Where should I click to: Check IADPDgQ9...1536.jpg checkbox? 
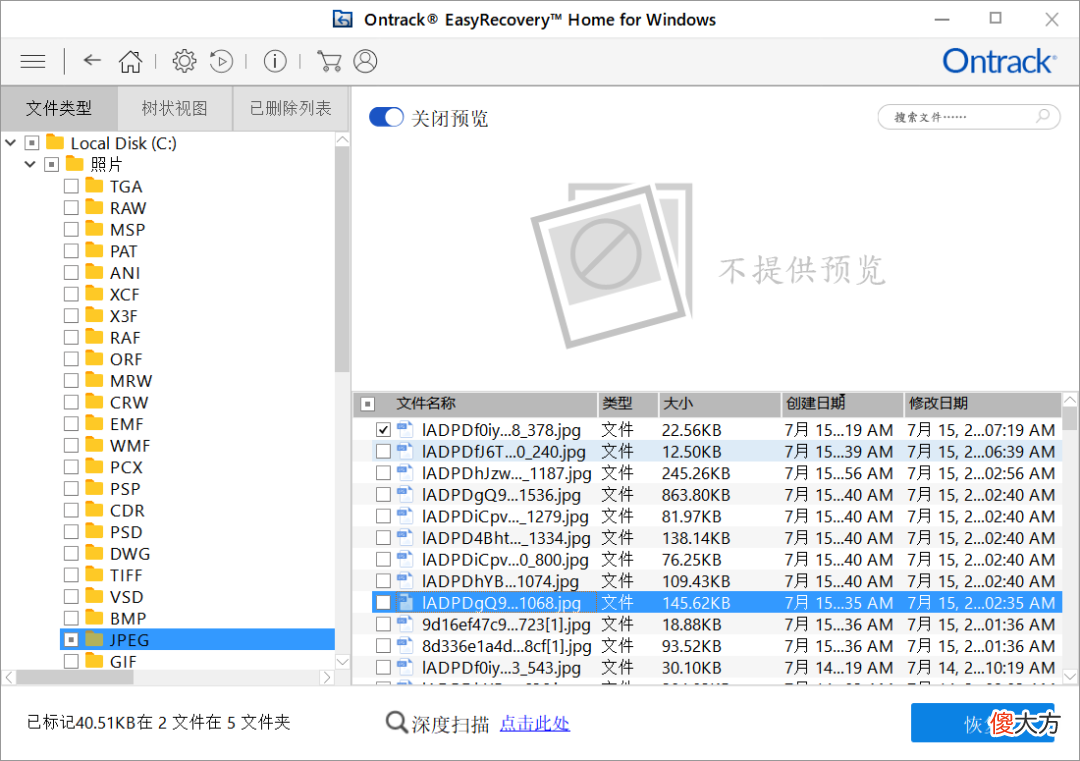click(x=384, y=494)
